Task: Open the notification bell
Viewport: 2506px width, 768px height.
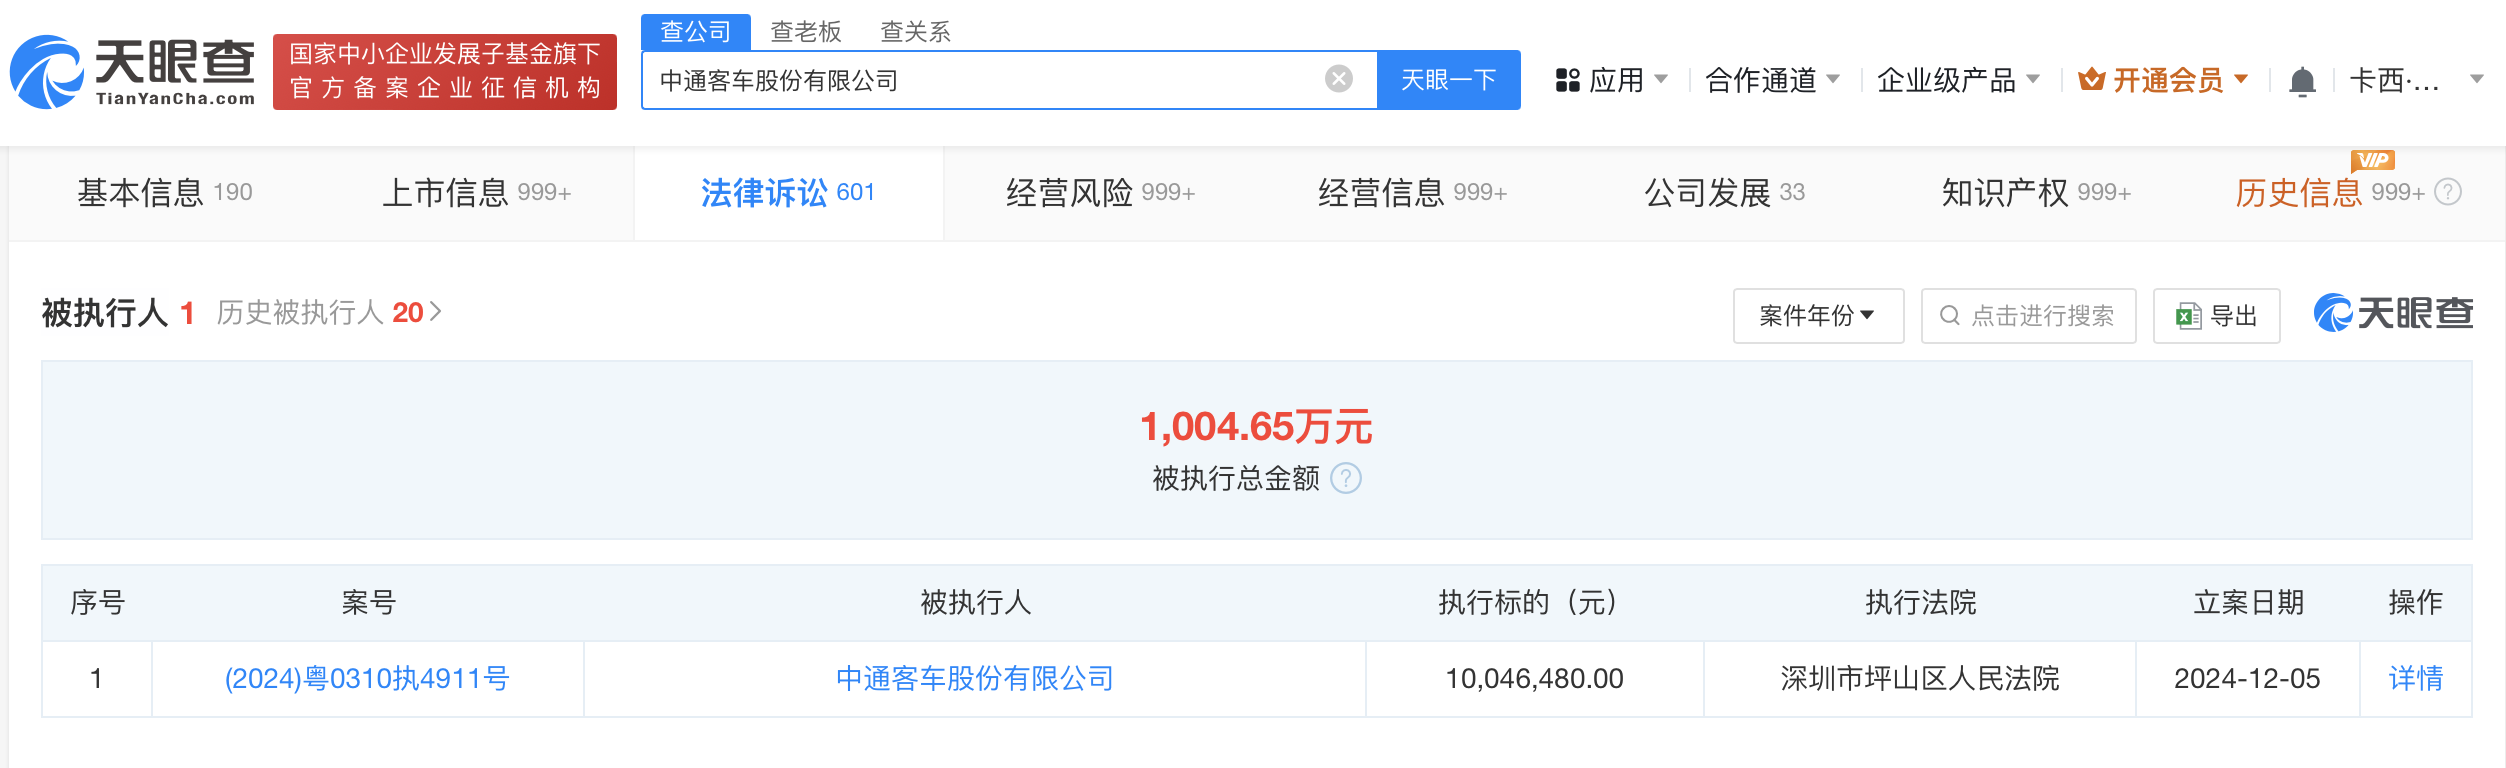Action: 2302,80
